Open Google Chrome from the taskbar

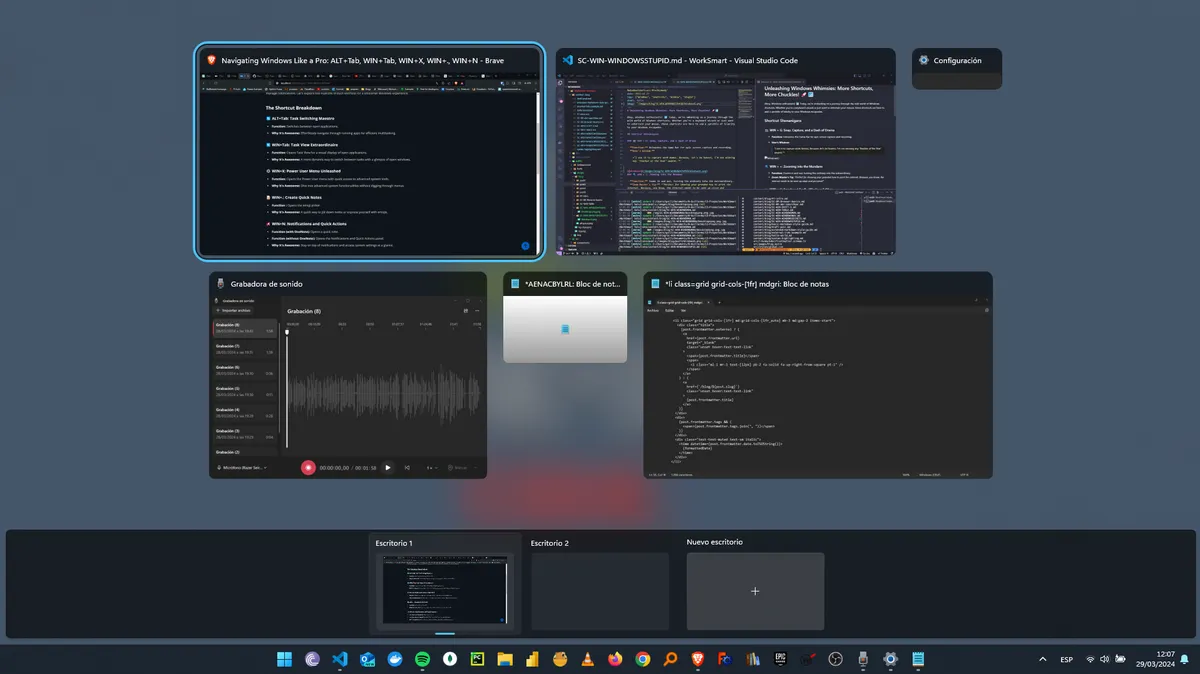(x=642, y=659)
